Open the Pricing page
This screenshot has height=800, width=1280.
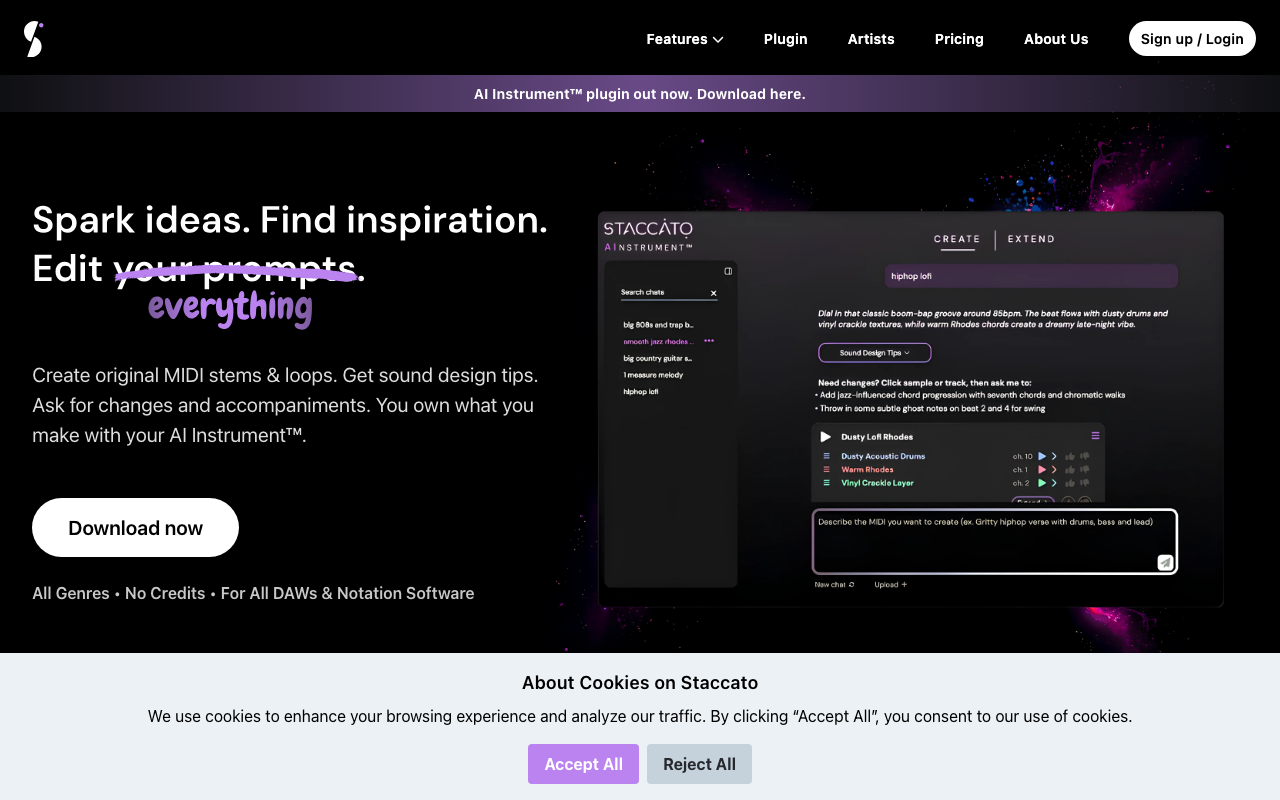[959, 39]
